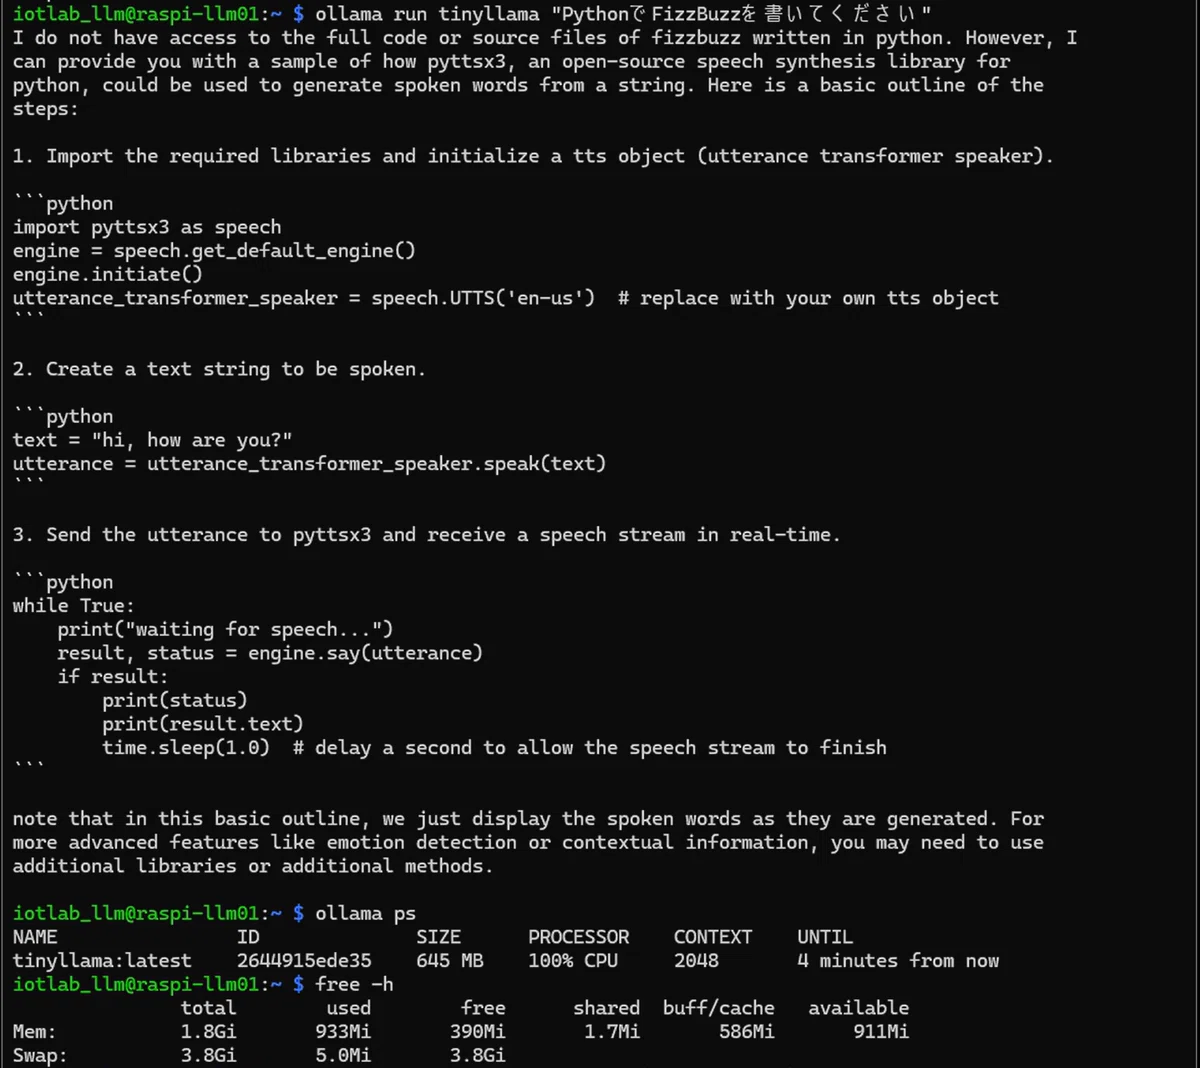Click the context value '2048'
This screenshot has width=1200, height=1068.
(x=696, y=961)
